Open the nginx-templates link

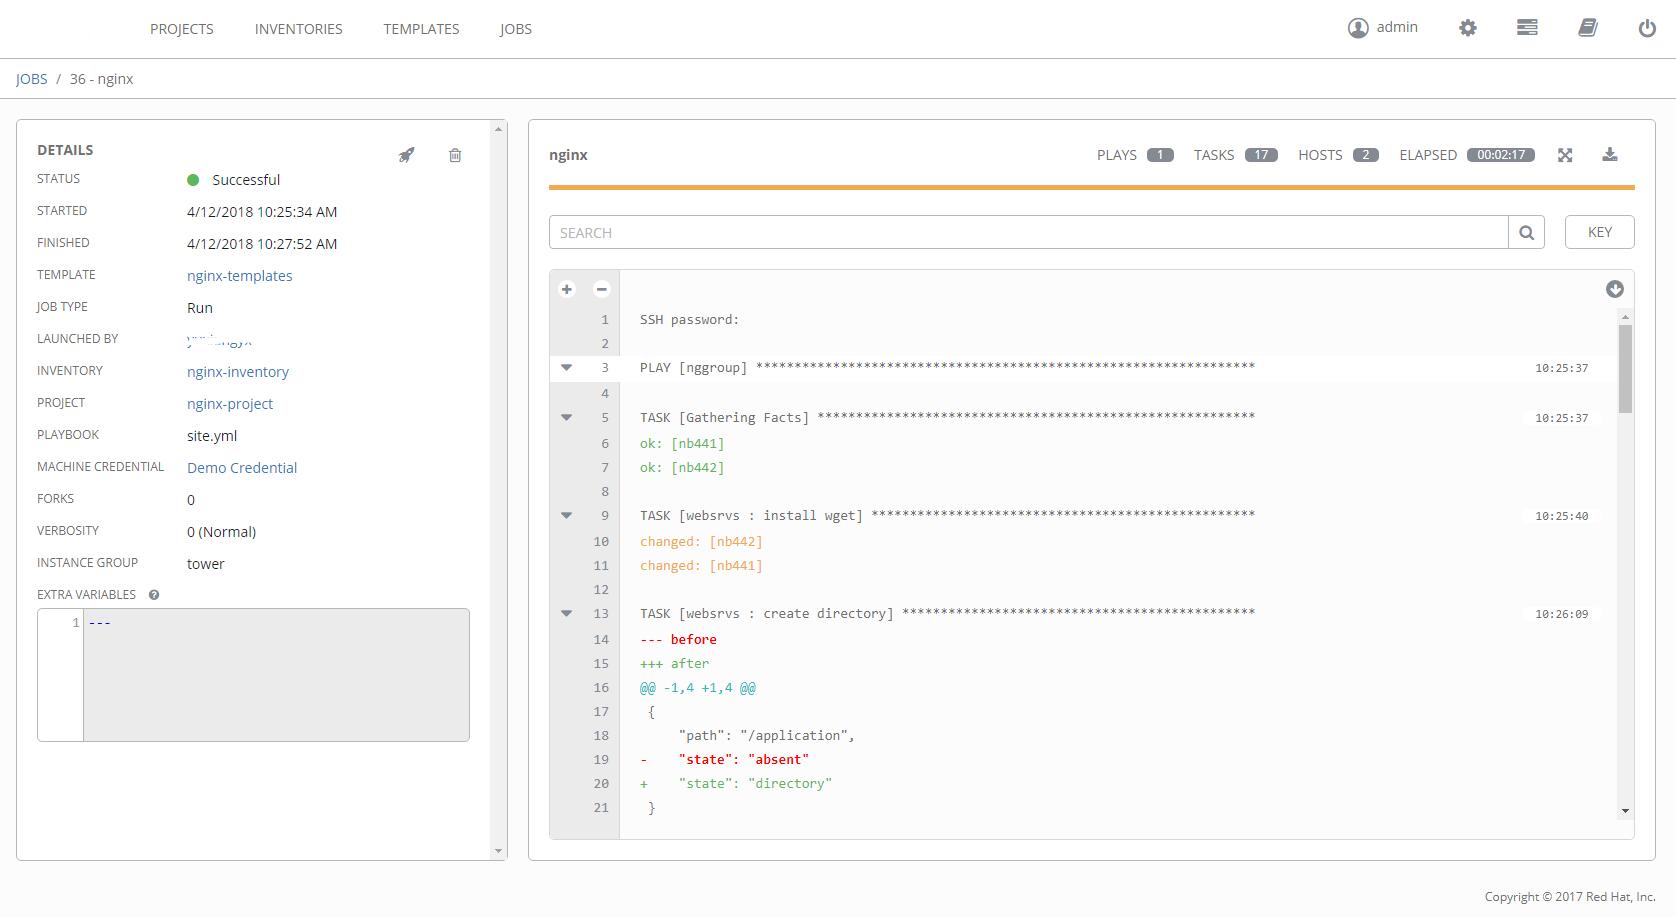pyautogui.click(x=240, y=276)
